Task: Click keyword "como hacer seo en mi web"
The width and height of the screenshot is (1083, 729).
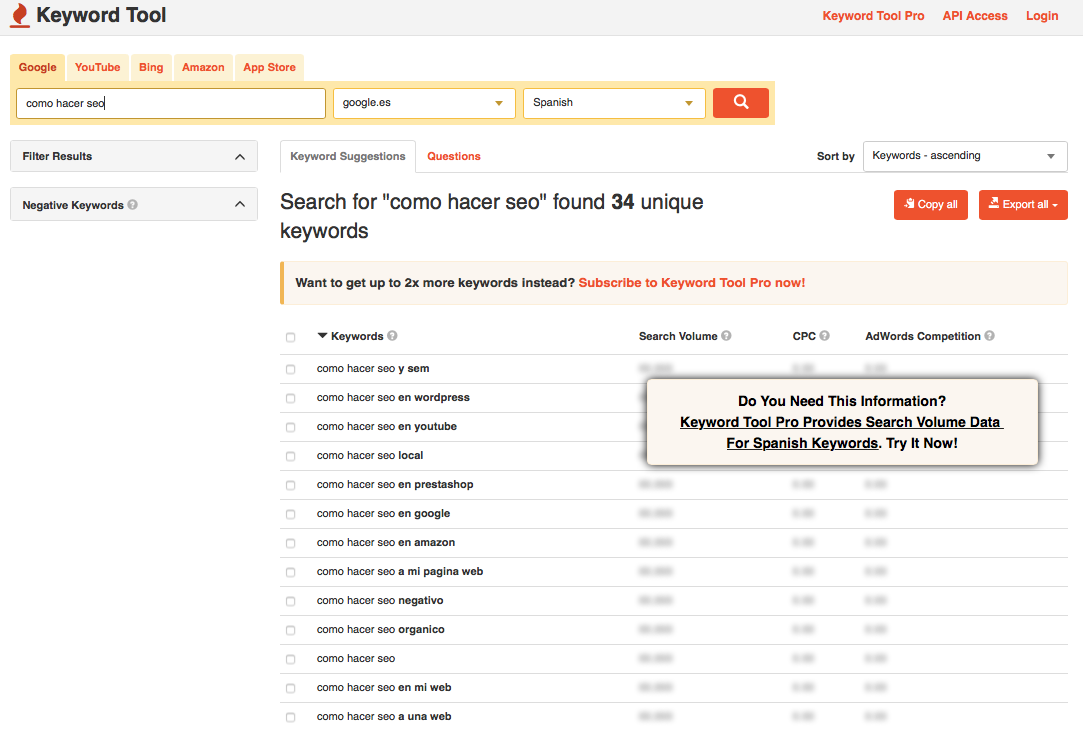Action: [x=384, y=688]
